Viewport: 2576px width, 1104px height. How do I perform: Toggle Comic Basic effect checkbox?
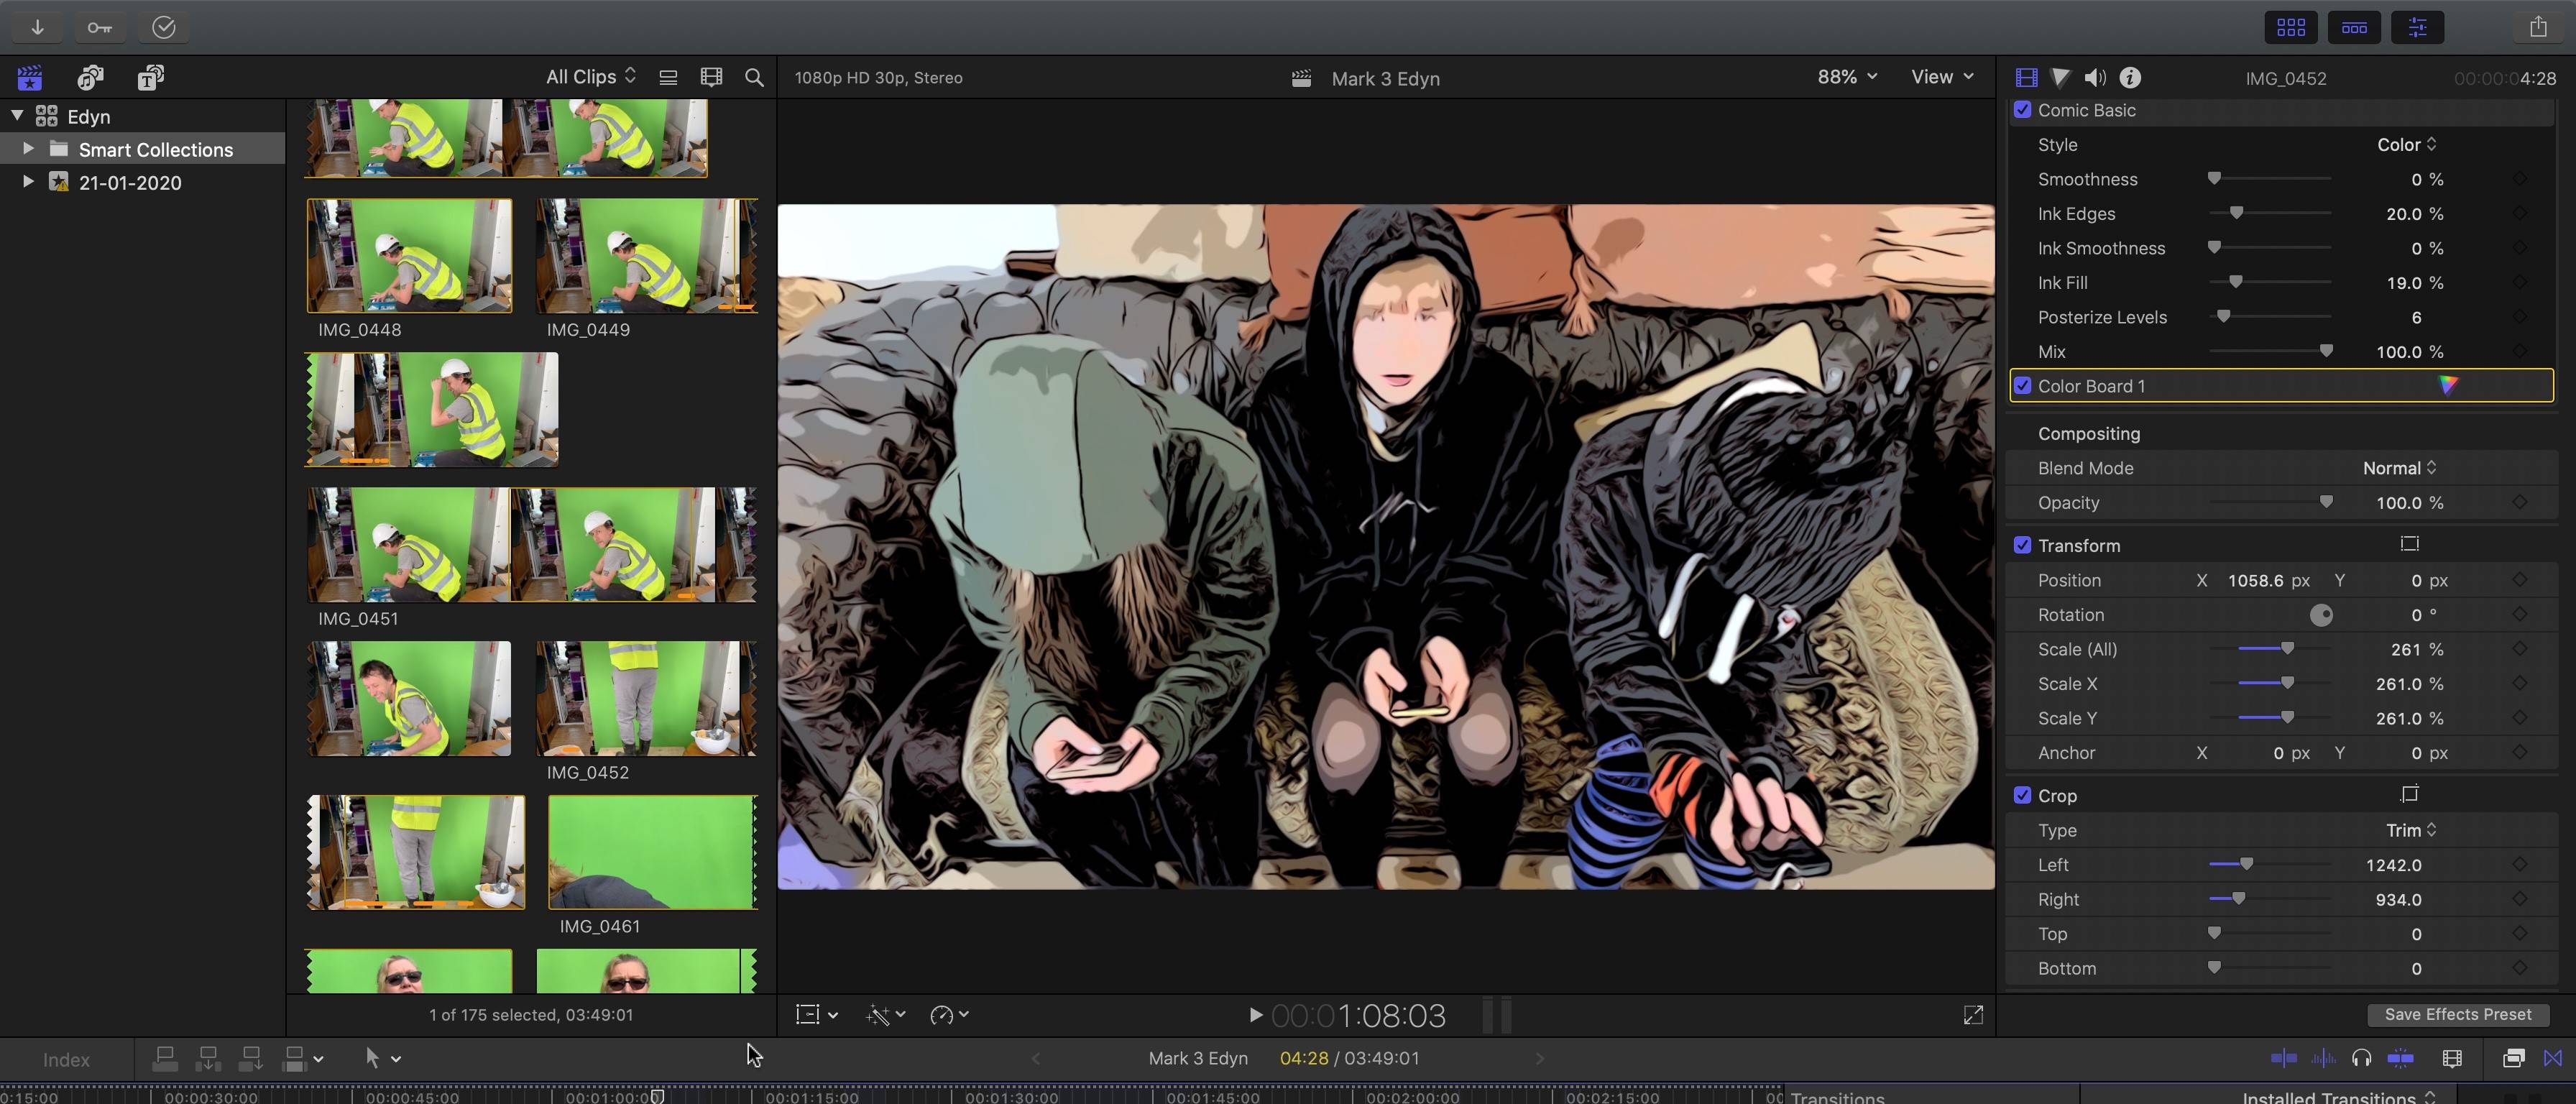coord(2023,110)
